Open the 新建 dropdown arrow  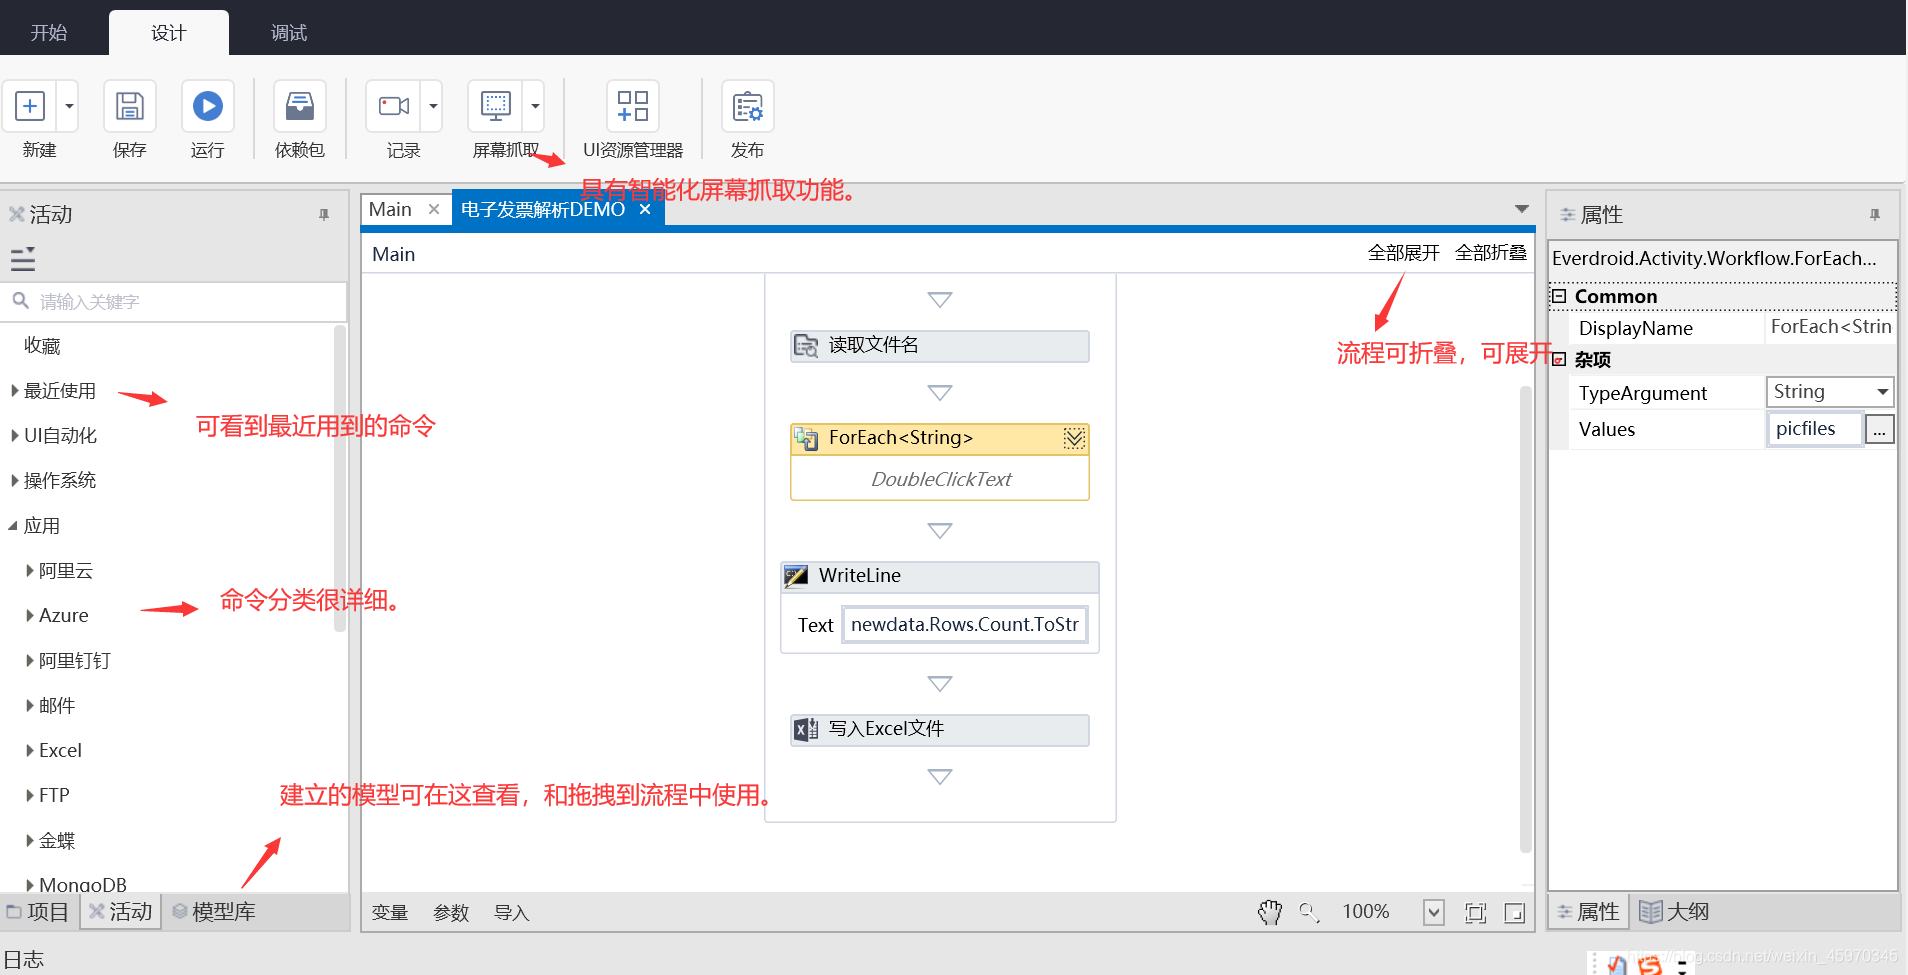pos(68,106)
